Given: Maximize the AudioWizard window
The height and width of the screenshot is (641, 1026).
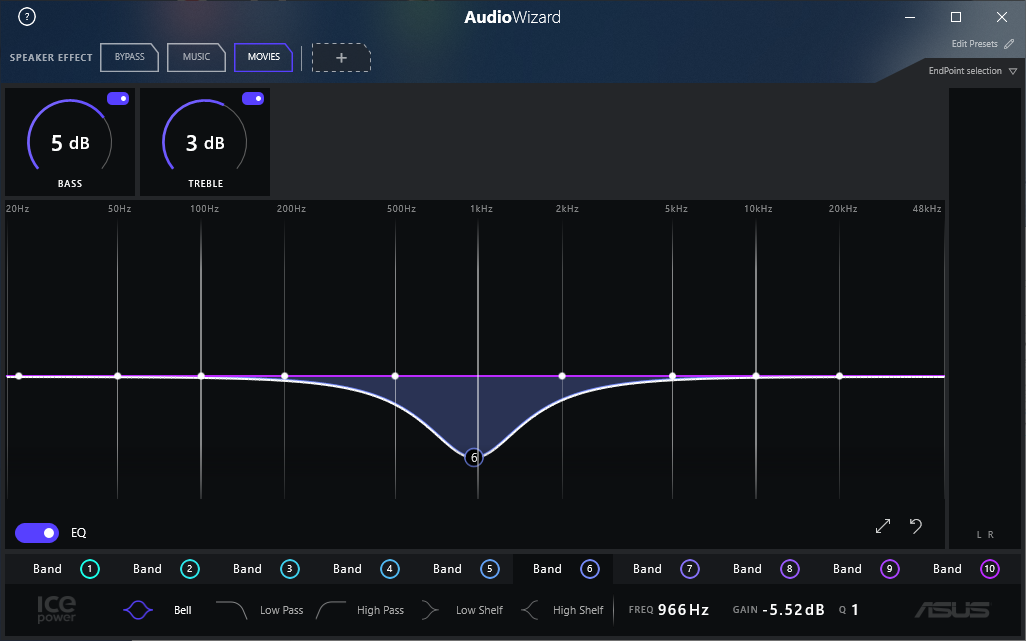Looking at the screenshot, I should point(956,17).
